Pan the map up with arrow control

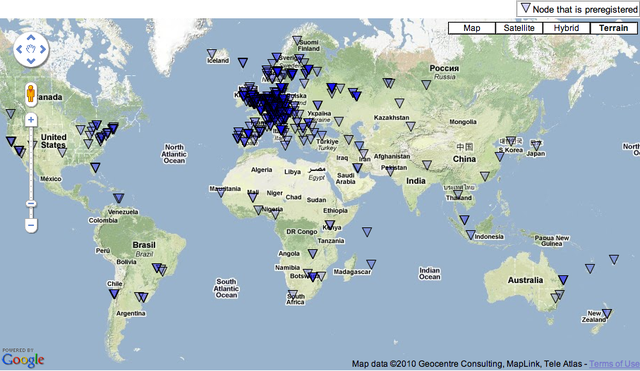pos(31,38)
